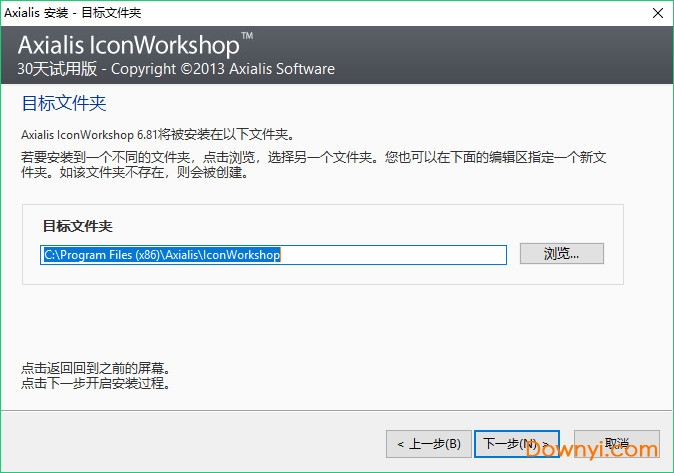Proceed by clicking 下一步(N) button

pos(515,443)
